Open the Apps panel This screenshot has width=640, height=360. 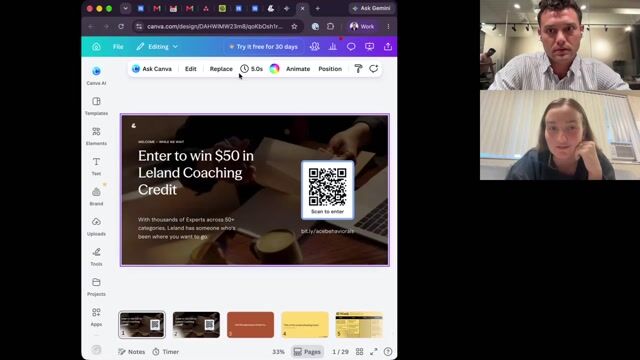pyautogui.click(x=96, y=317)
